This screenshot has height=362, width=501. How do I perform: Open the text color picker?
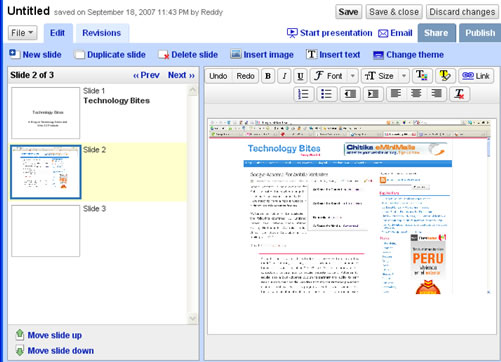[422, 76]
